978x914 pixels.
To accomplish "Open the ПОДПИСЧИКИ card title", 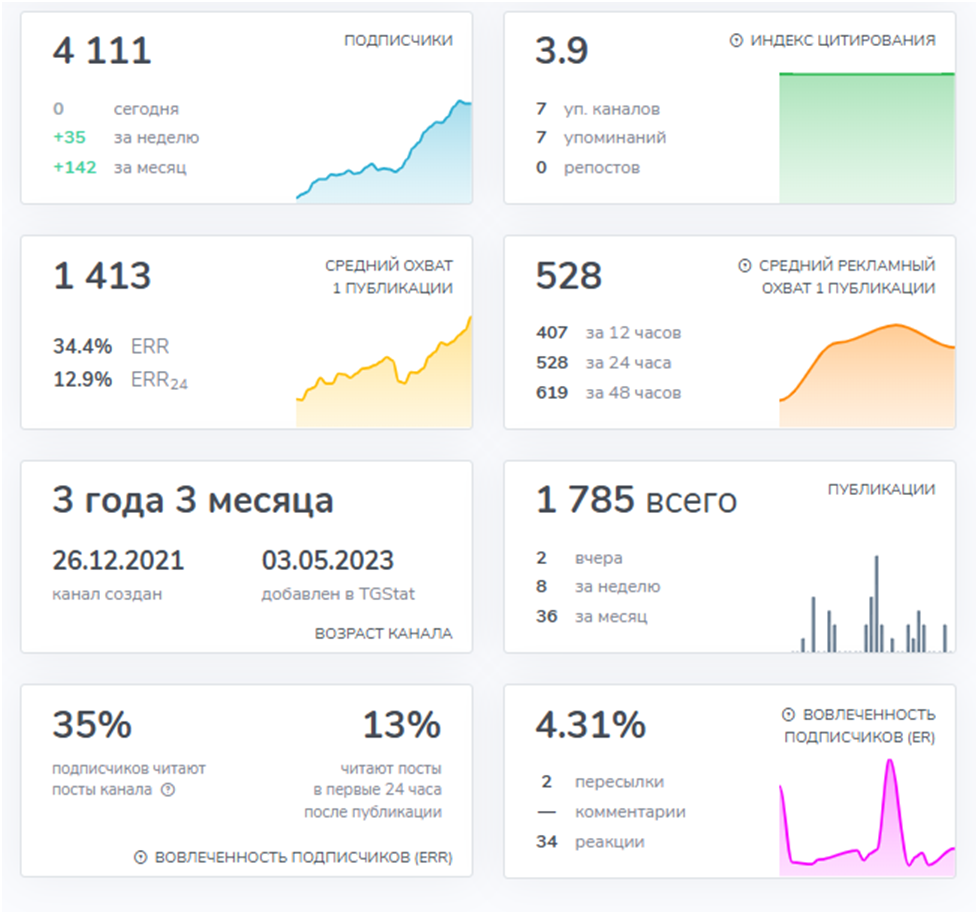I will point(399,41).
